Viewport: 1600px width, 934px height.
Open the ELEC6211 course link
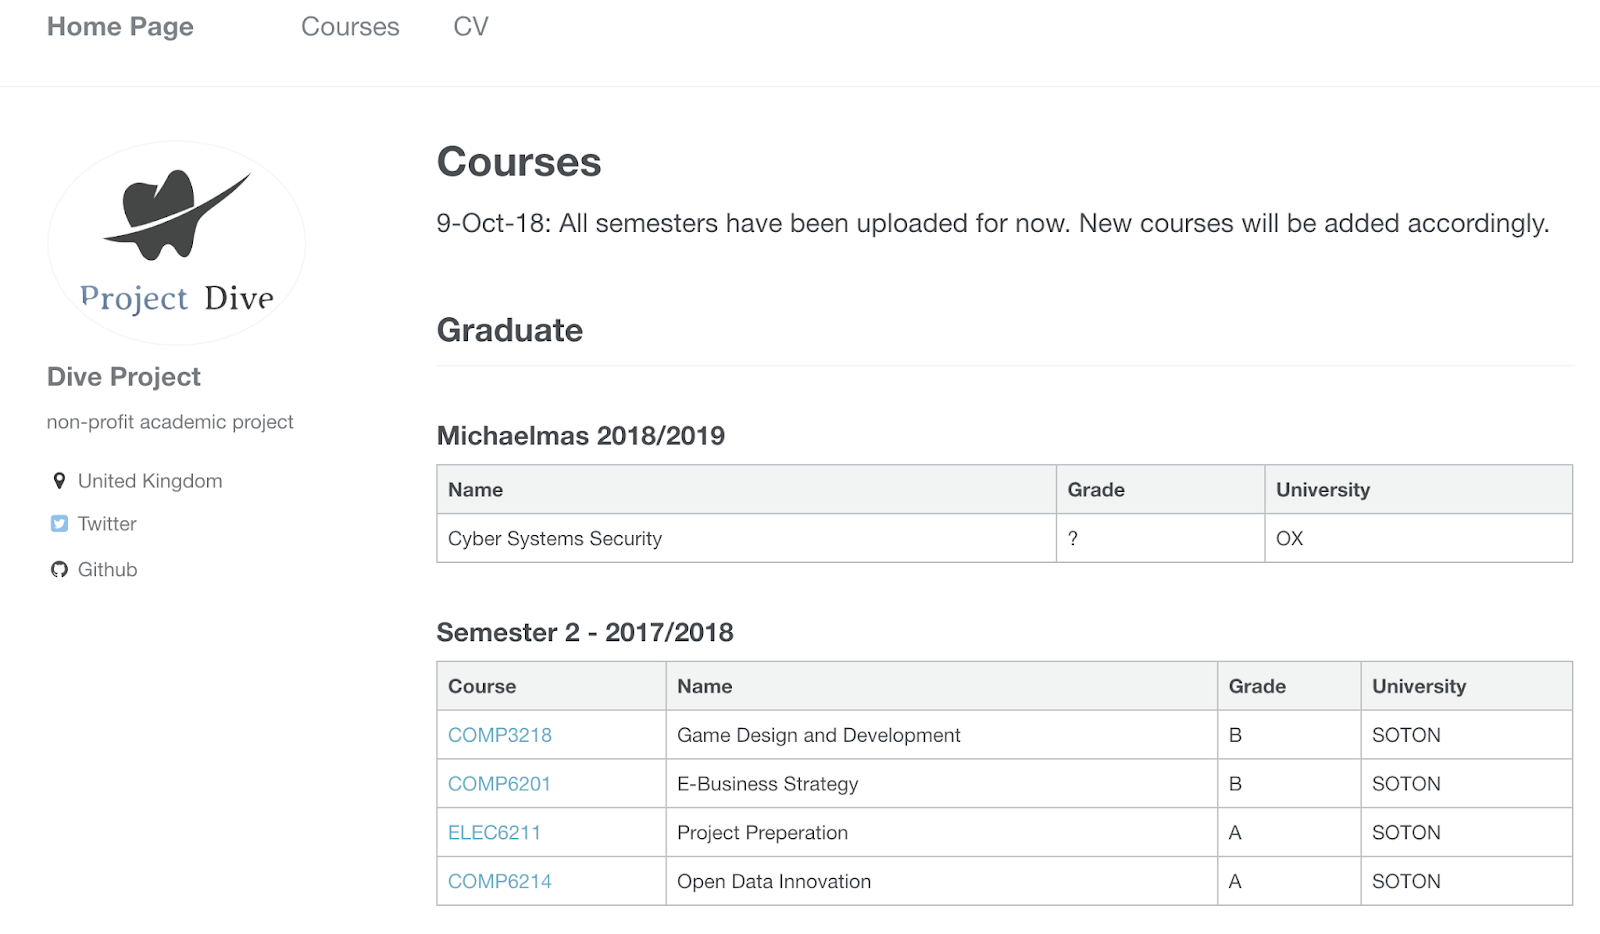(x=494, y=833)
